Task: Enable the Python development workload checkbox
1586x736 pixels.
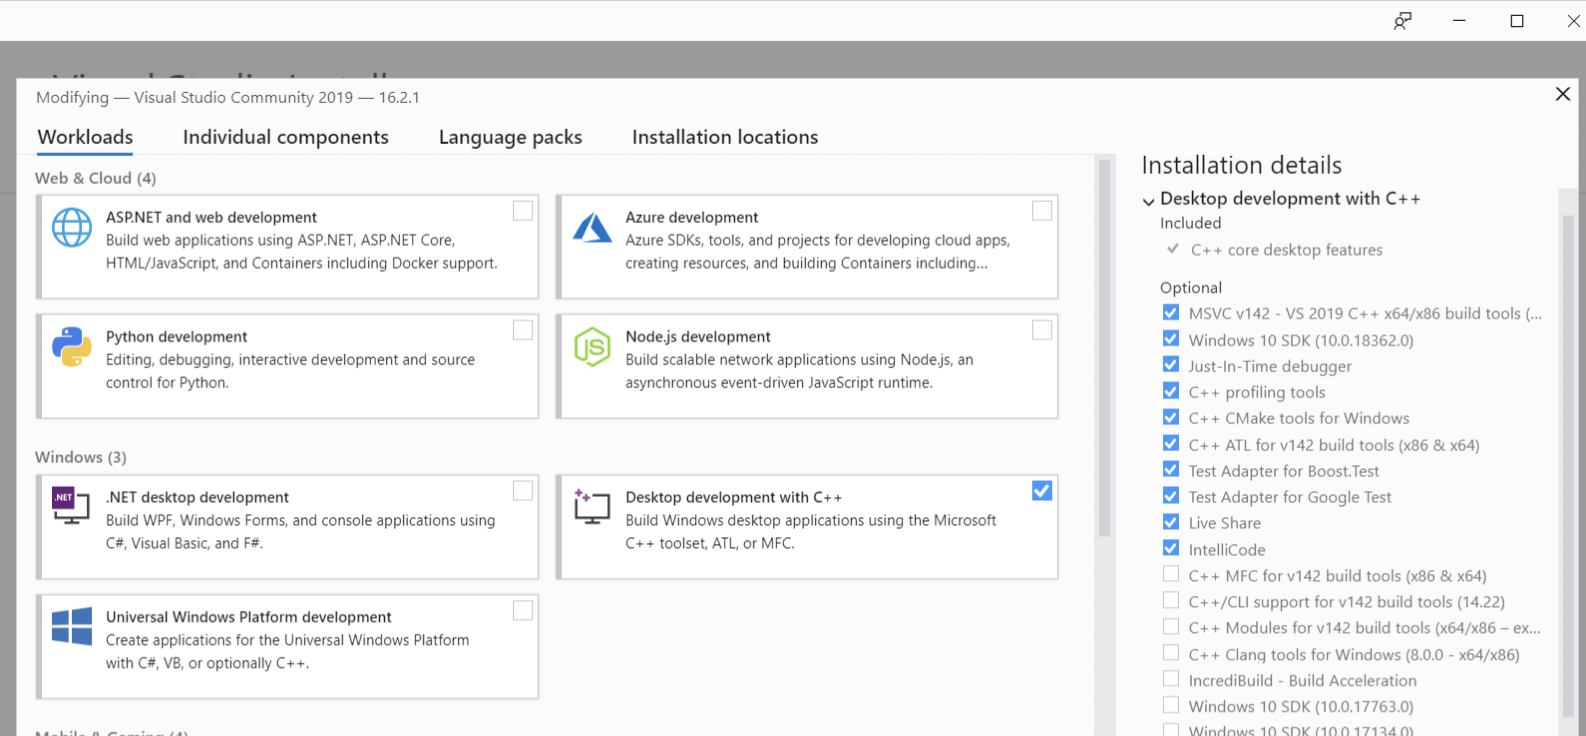Action: [523, 330]
